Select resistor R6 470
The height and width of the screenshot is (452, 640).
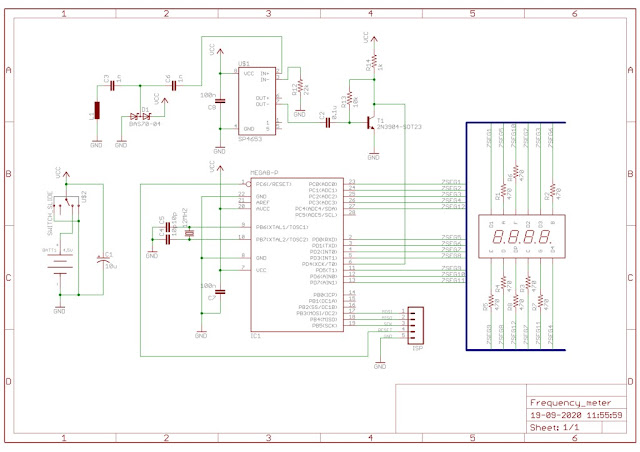[x=516, y=172]
